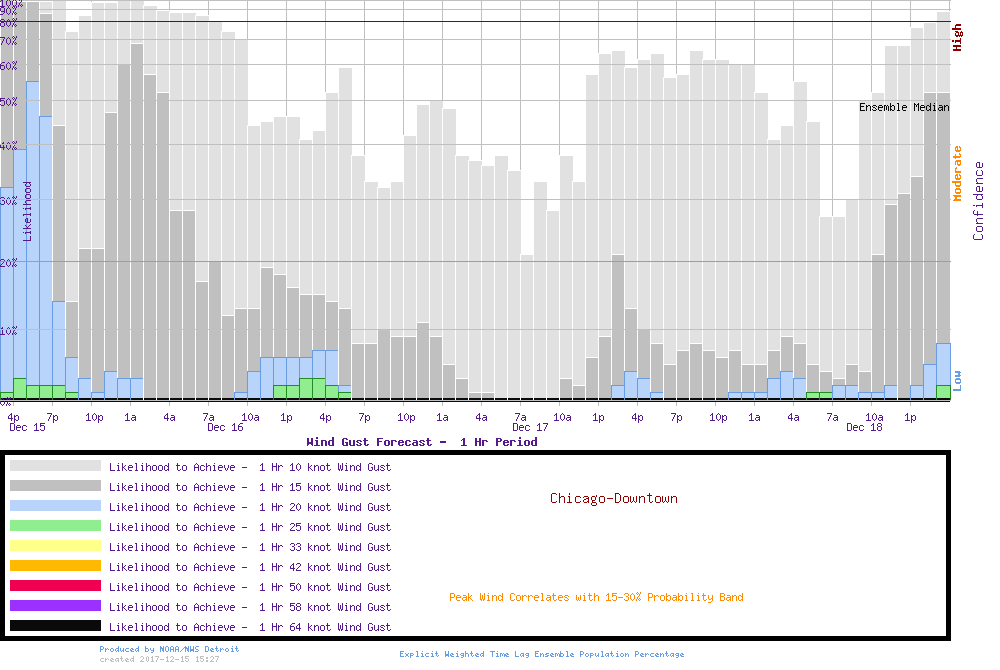Viewport: 1000px width, 670px height.
Task: Click the light gray 10 knot legend swatch
Action: pos(55,466)
